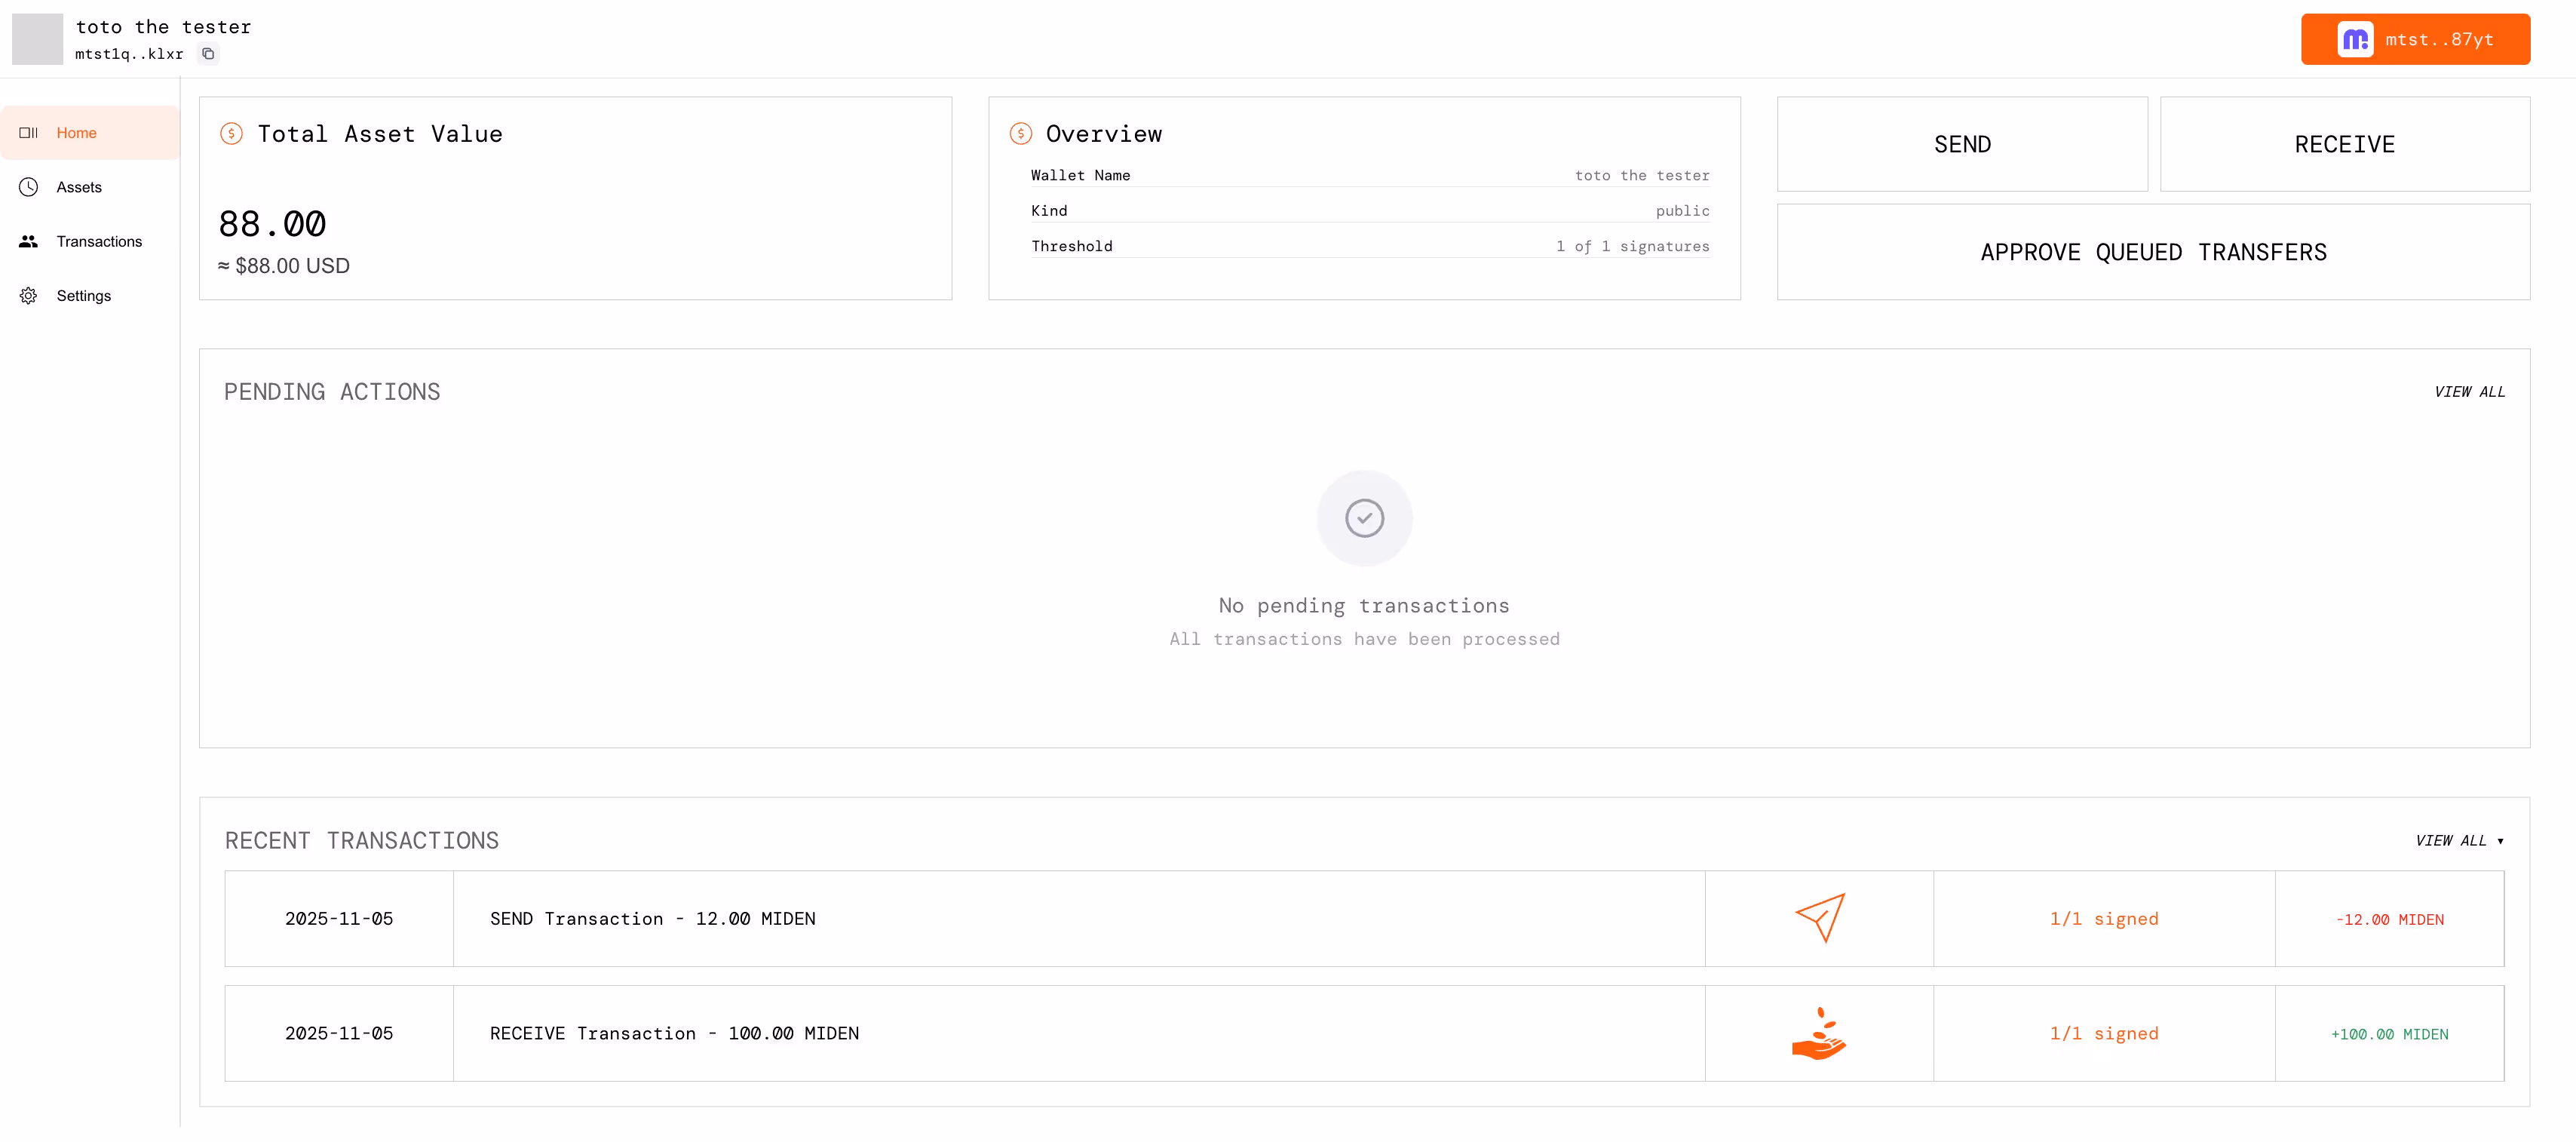Viewport: 2576px width, 1142px height.
Task: Click the paper plane send icon
Action: [1820, 918]
